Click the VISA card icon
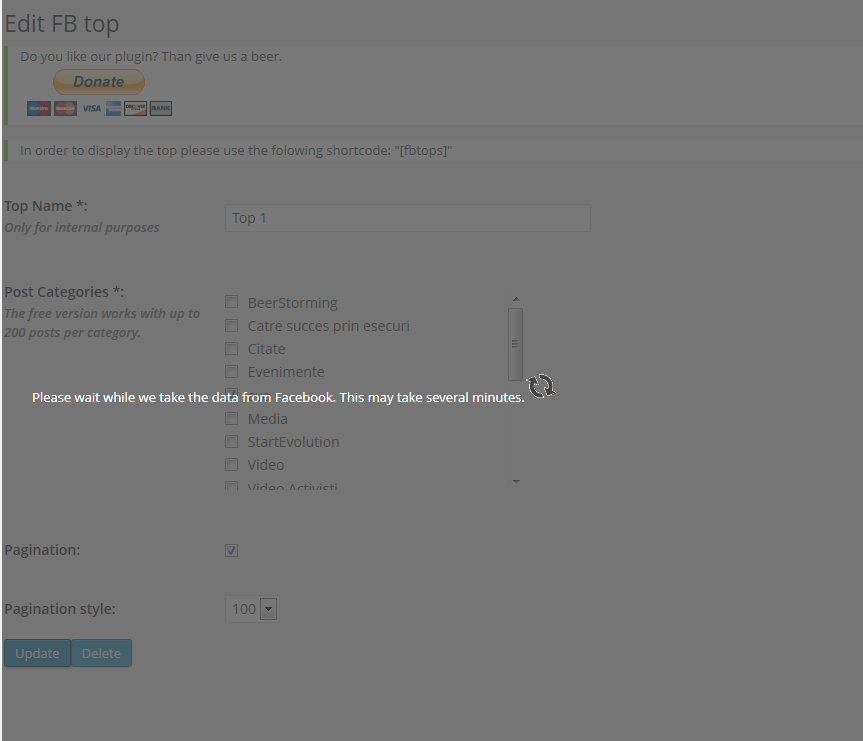Screen dimensions: 863x741 91,108
